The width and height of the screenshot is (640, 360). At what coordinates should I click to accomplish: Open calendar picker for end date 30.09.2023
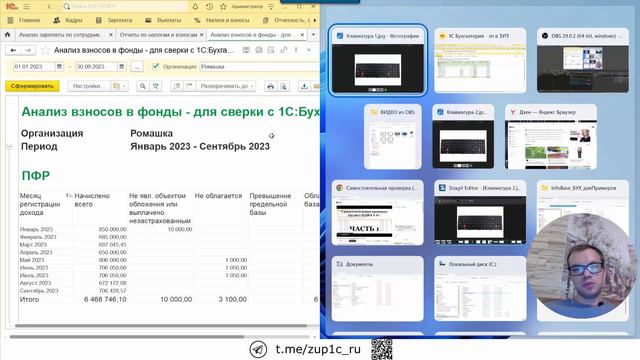[x=122, y=67]
